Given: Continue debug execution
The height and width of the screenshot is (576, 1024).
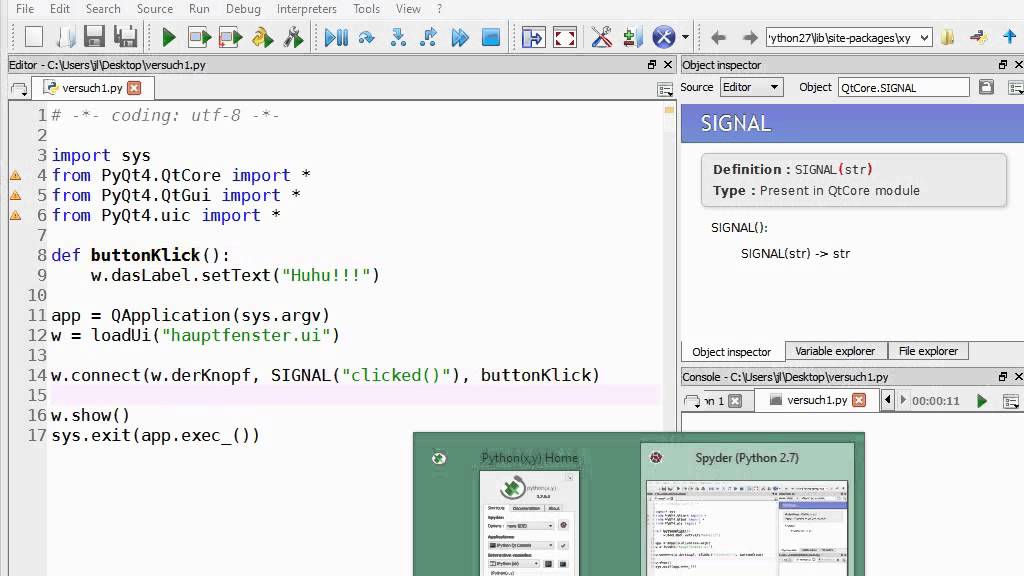Looking at the screenshot, I should pos(460,37).
